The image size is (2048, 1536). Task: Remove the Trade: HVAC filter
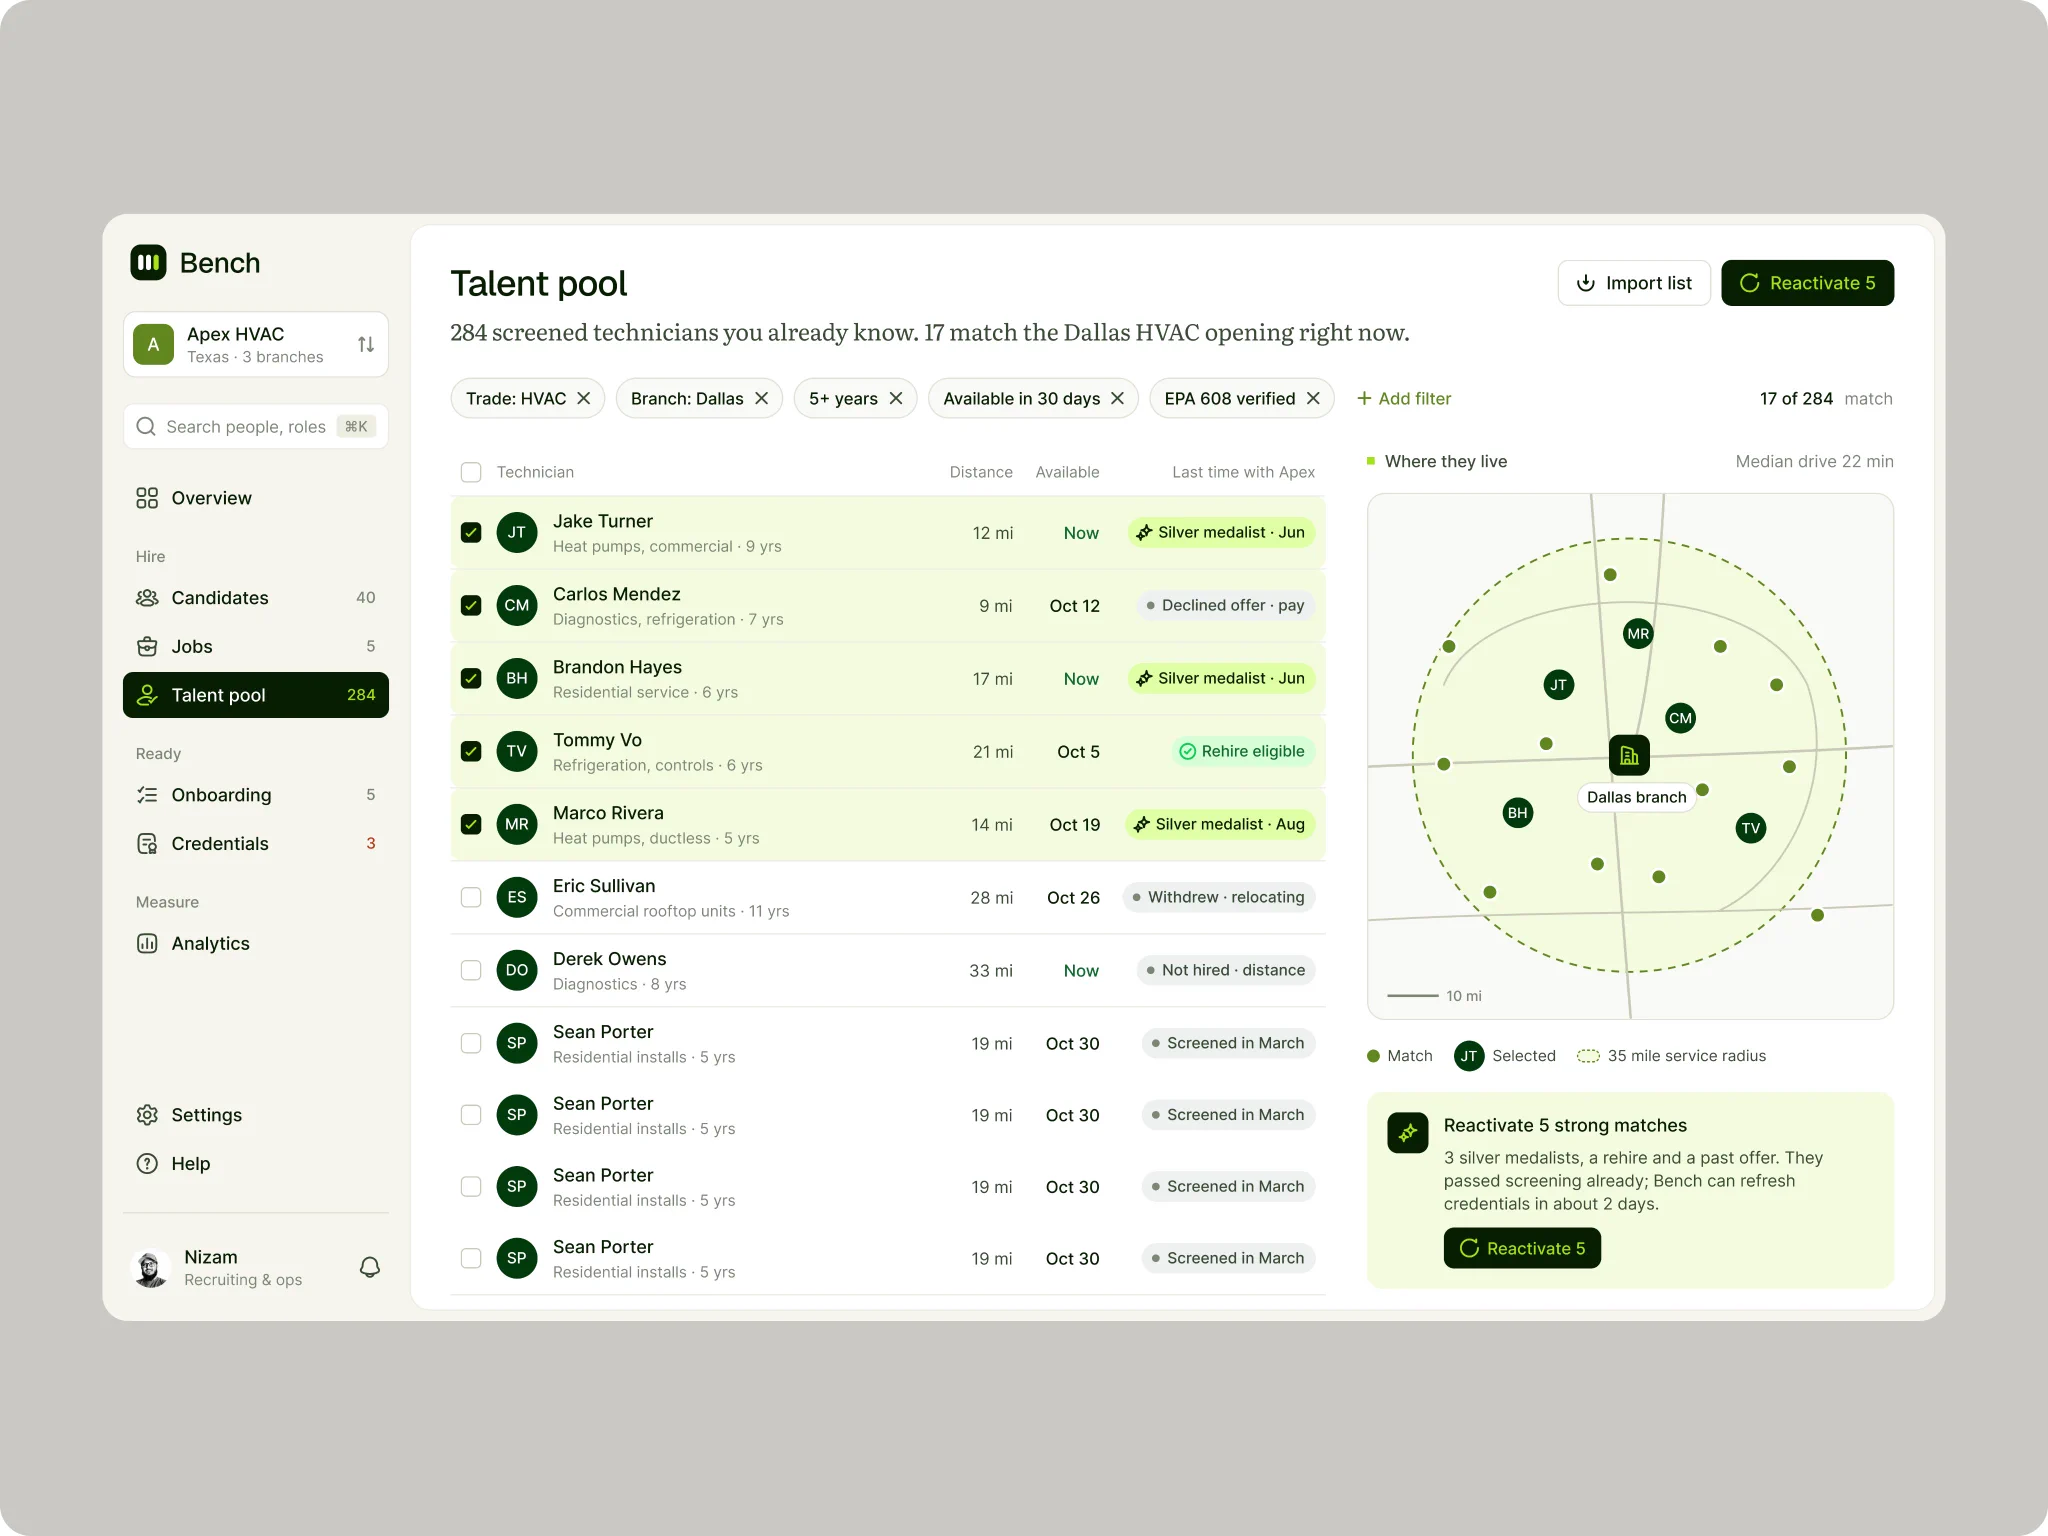coord(584,398)
